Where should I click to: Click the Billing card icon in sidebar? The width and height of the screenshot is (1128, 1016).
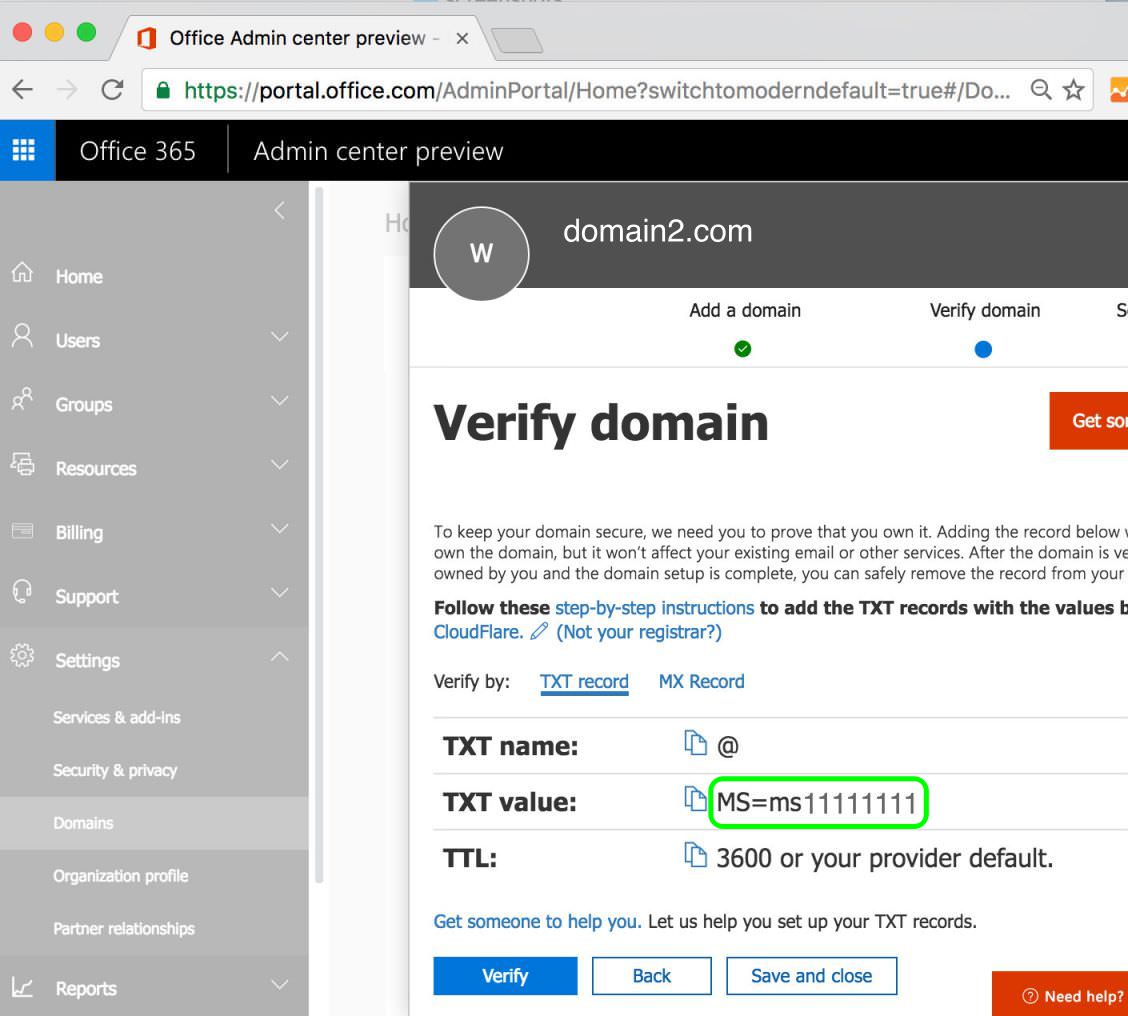click(22, 531)
